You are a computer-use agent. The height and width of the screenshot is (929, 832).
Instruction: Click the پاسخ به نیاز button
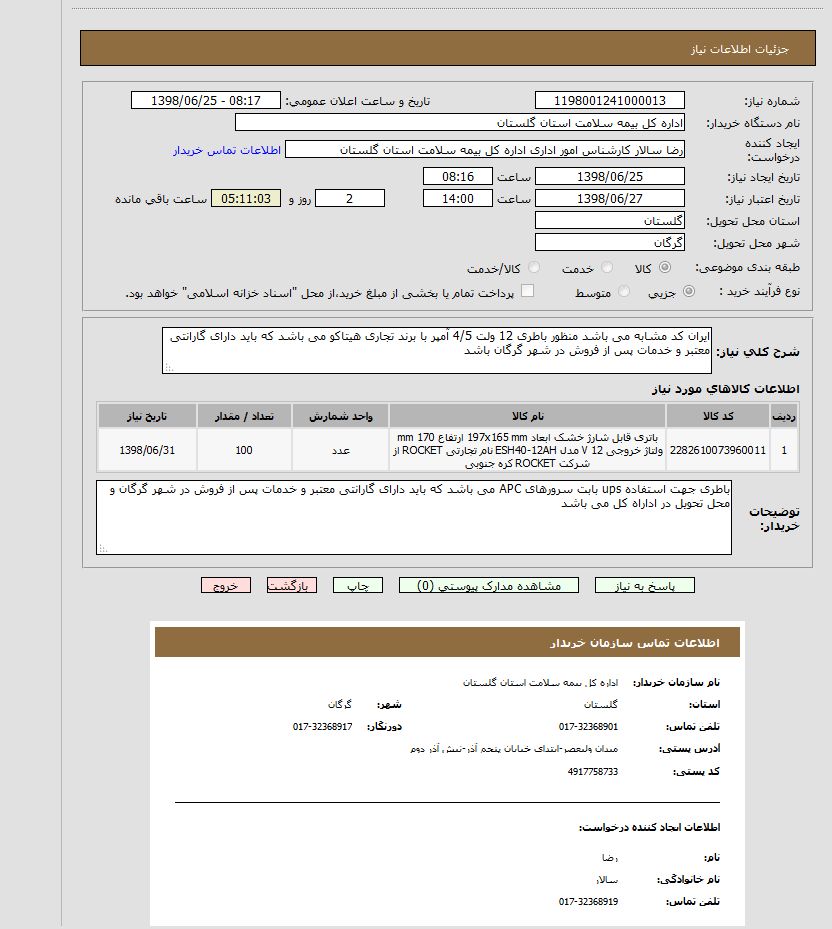click(x=644, y=586)
